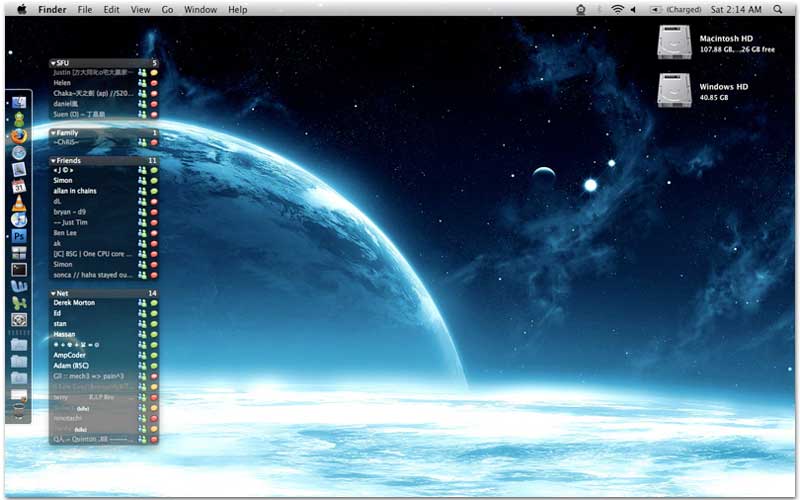Open the Preview app in the dock
This screenshot has height=500, width=800.
(x=19, y=169)
